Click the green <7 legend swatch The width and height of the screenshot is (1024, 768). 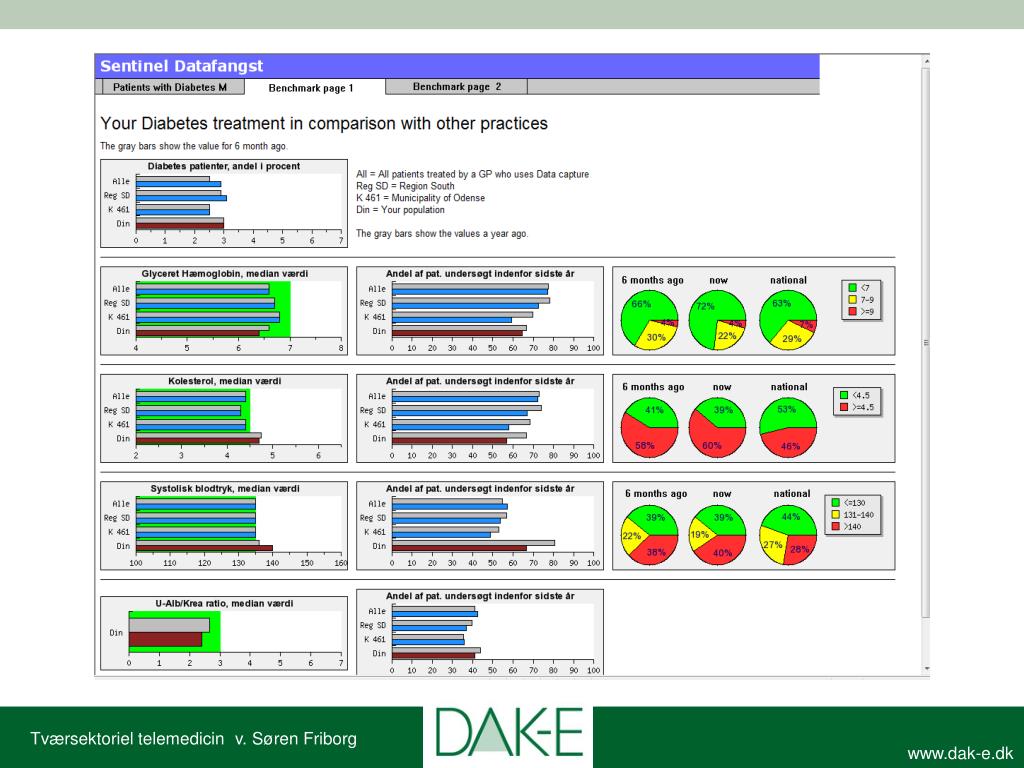coord(852,287)
